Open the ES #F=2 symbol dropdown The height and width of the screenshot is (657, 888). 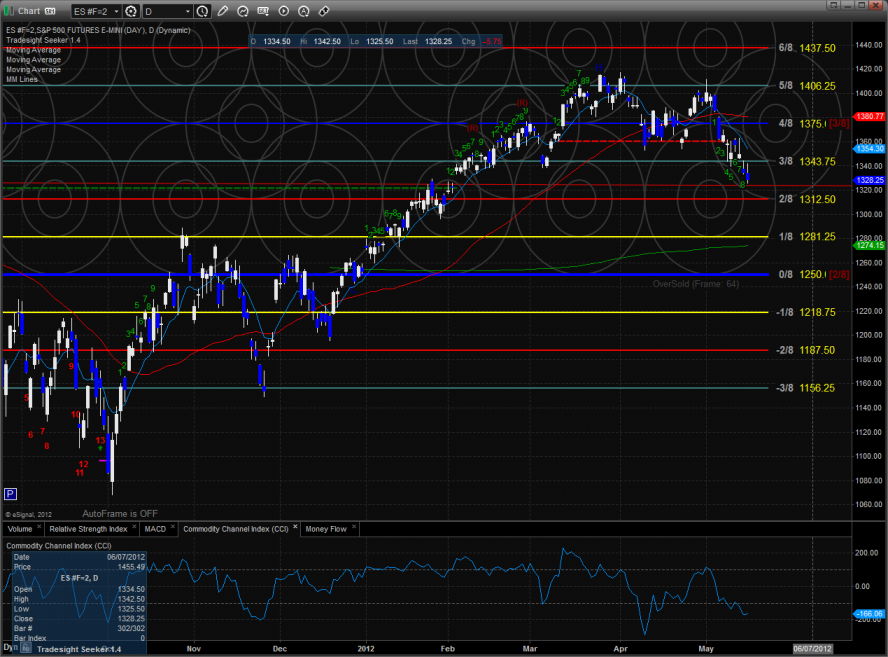click(x=96, y=12)
